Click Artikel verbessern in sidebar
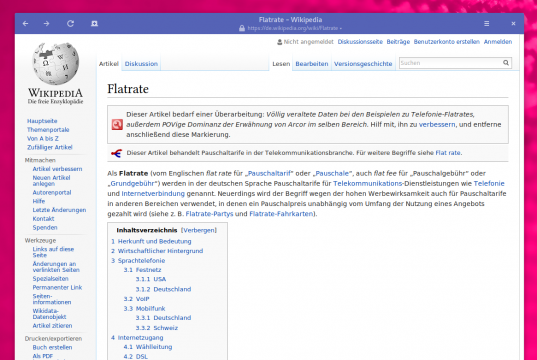The image size is (537, 360). [57, 169]
